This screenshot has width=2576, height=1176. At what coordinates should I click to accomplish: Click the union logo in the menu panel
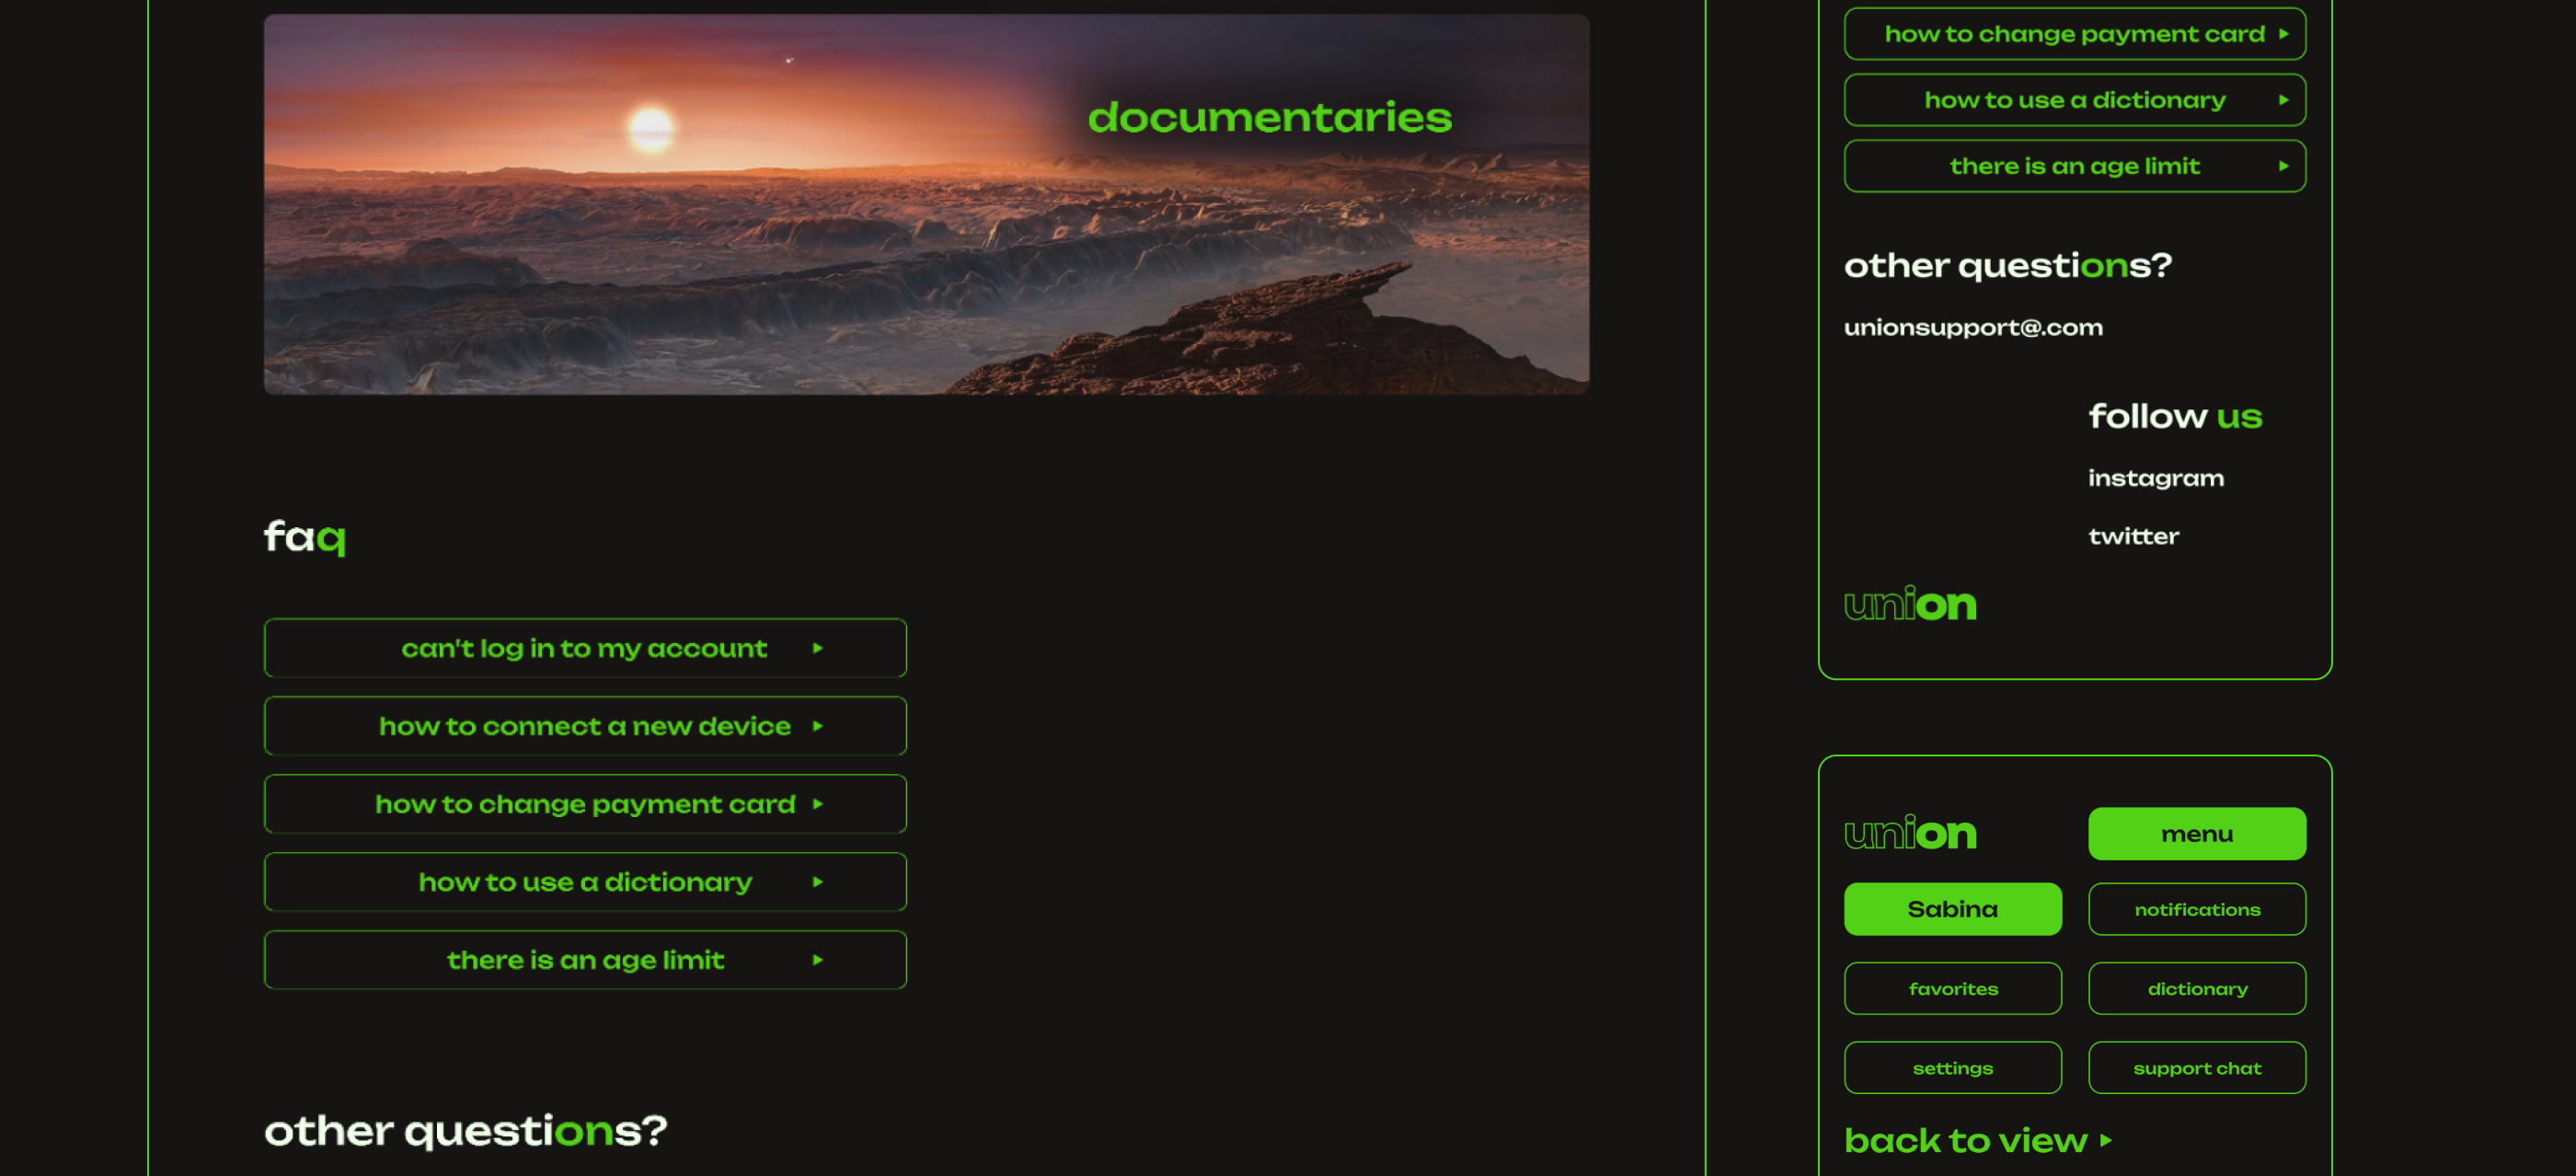1910,833
